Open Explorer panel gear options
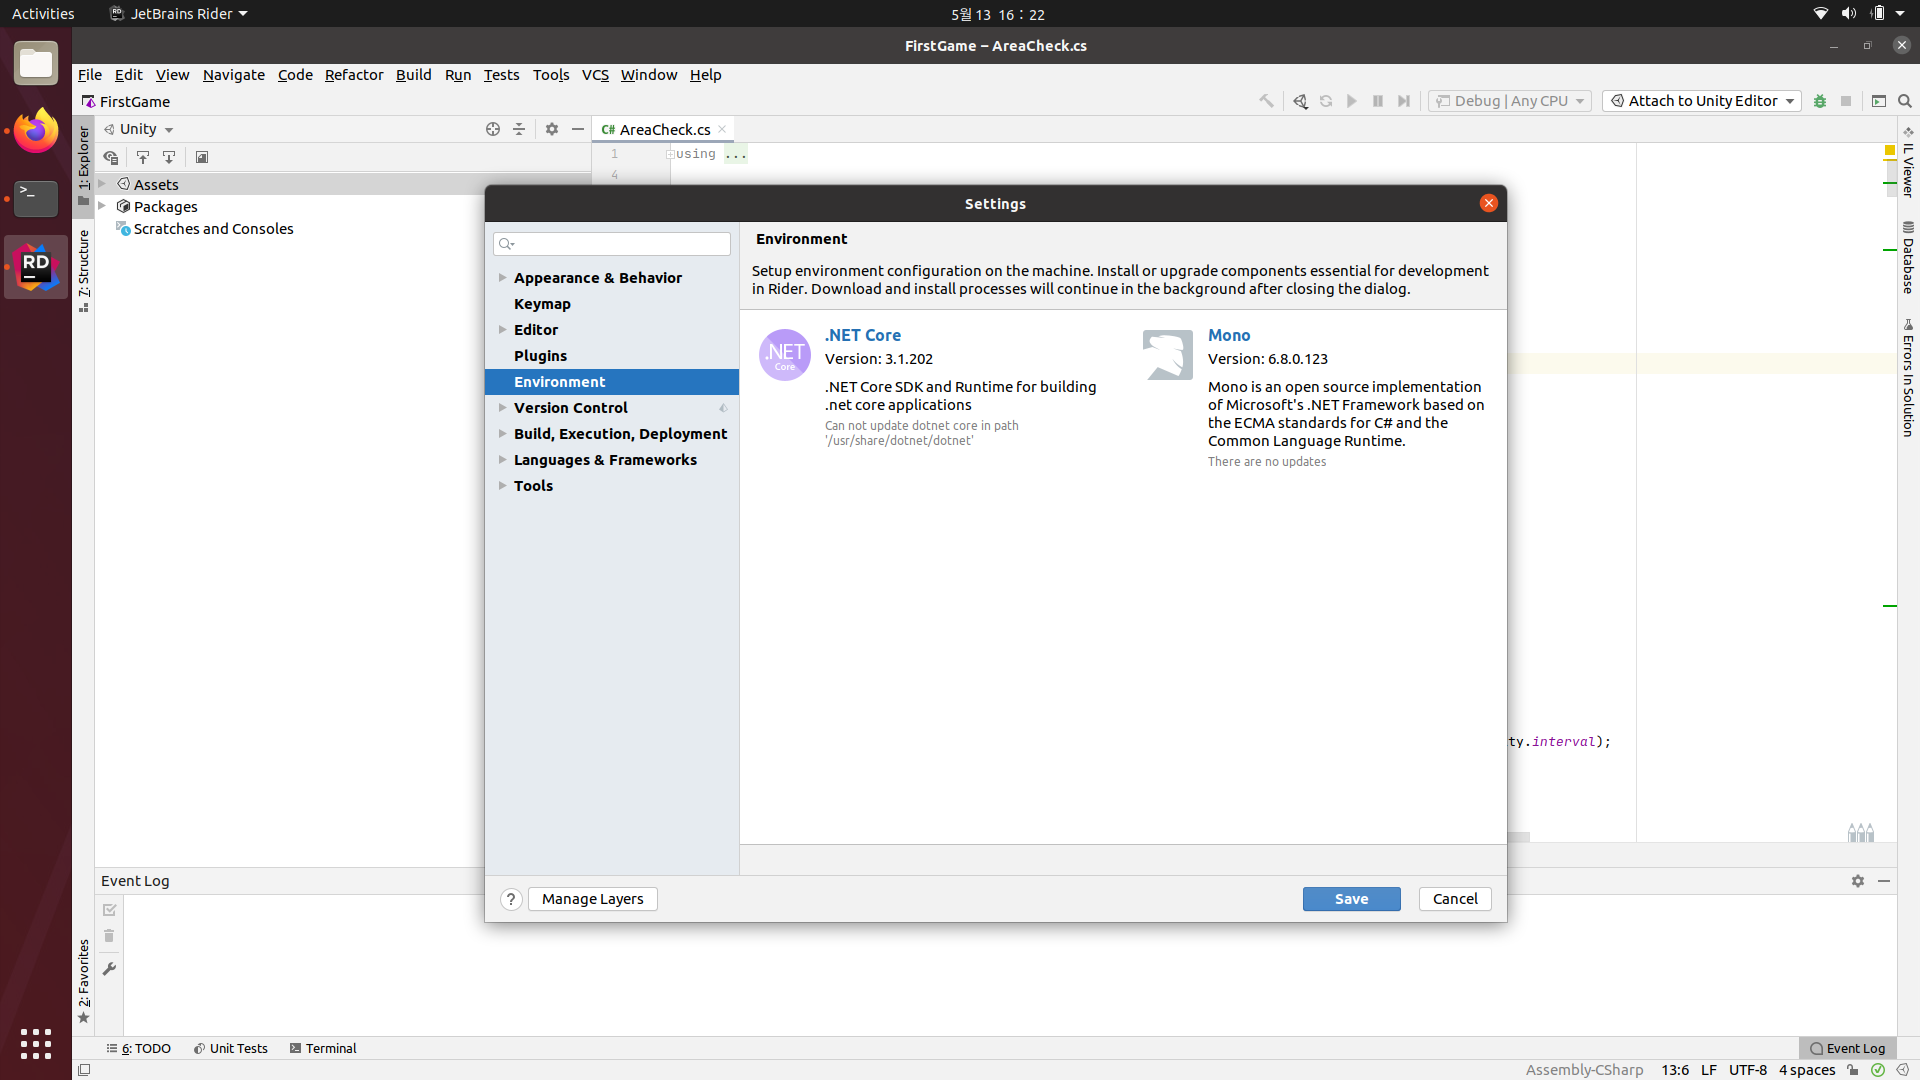Screen dimensions: 1920x1080 pyautogui.click(x=552, y=129)
